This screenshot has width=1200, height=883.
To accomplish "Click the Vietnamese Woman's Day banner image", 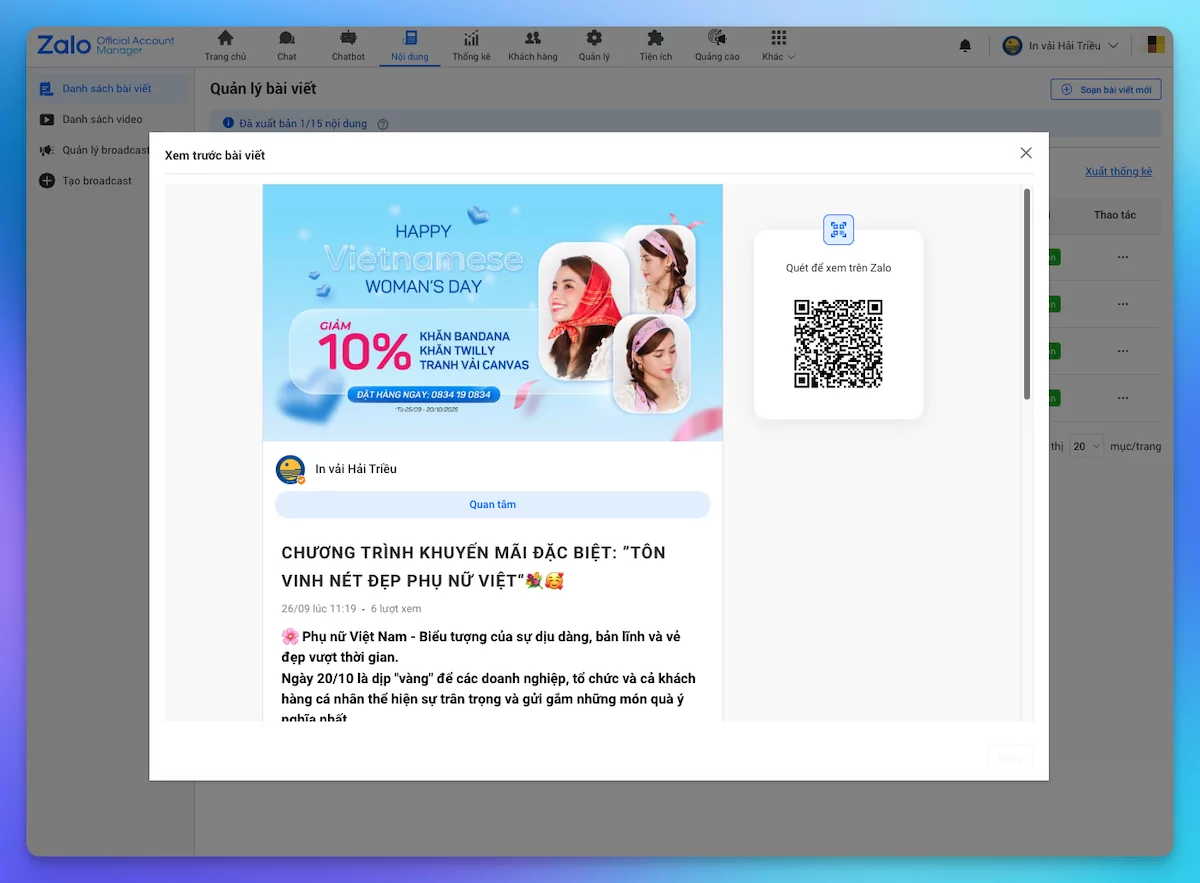I will coord(492,312).
